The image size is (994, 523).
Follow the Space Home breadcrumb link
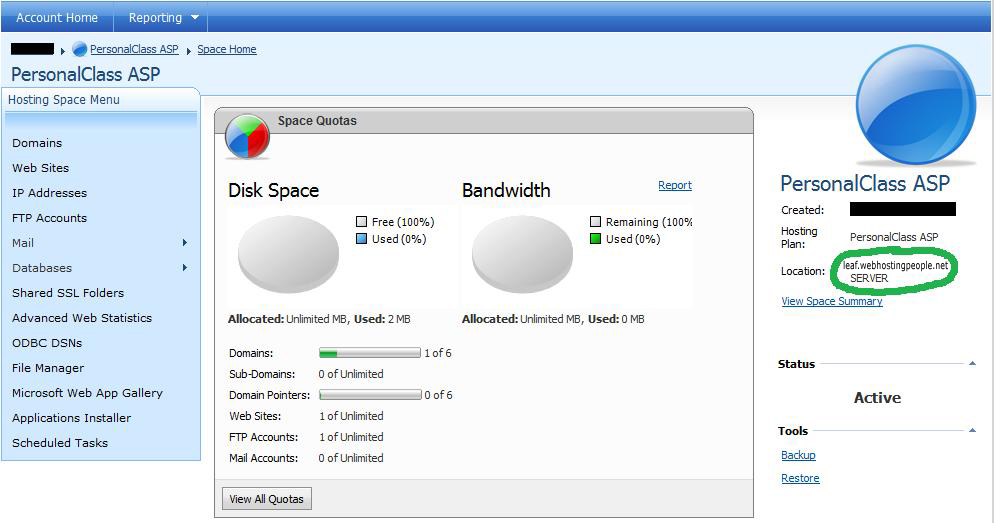click(227, 49)
